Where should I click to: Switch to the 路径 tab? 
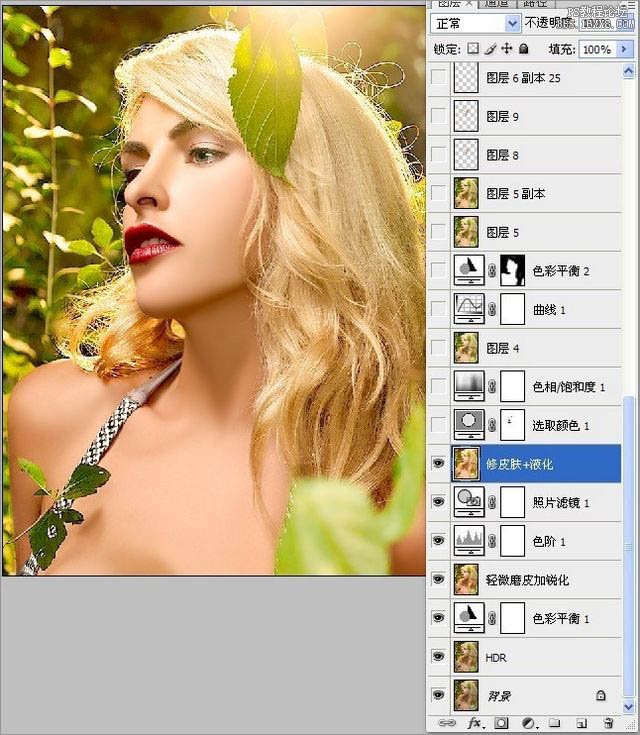tap(535, 4)
